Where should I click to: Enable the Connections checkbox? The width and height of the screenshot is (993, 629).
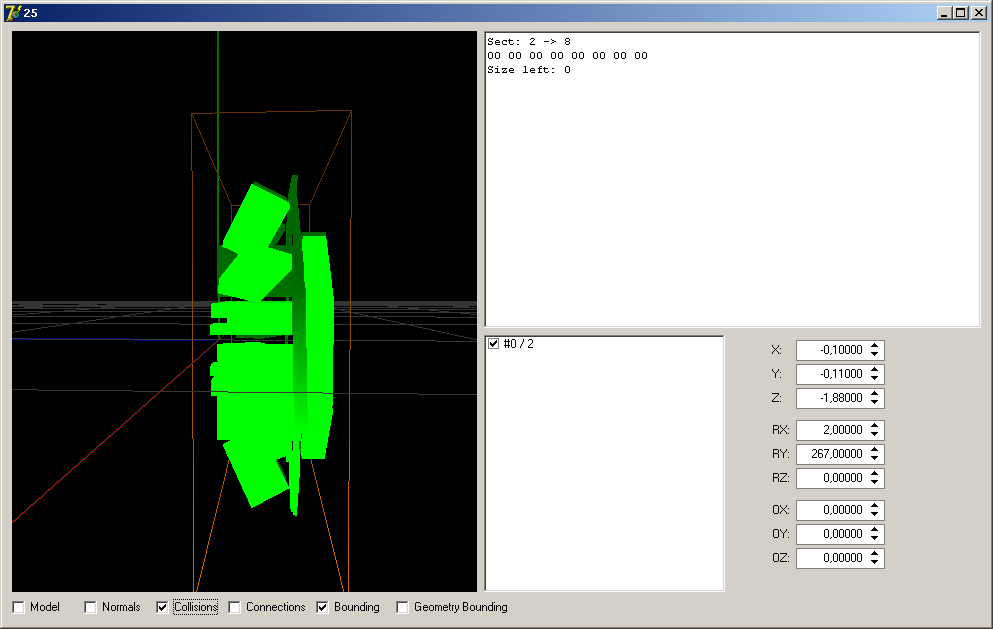point(235,607)
